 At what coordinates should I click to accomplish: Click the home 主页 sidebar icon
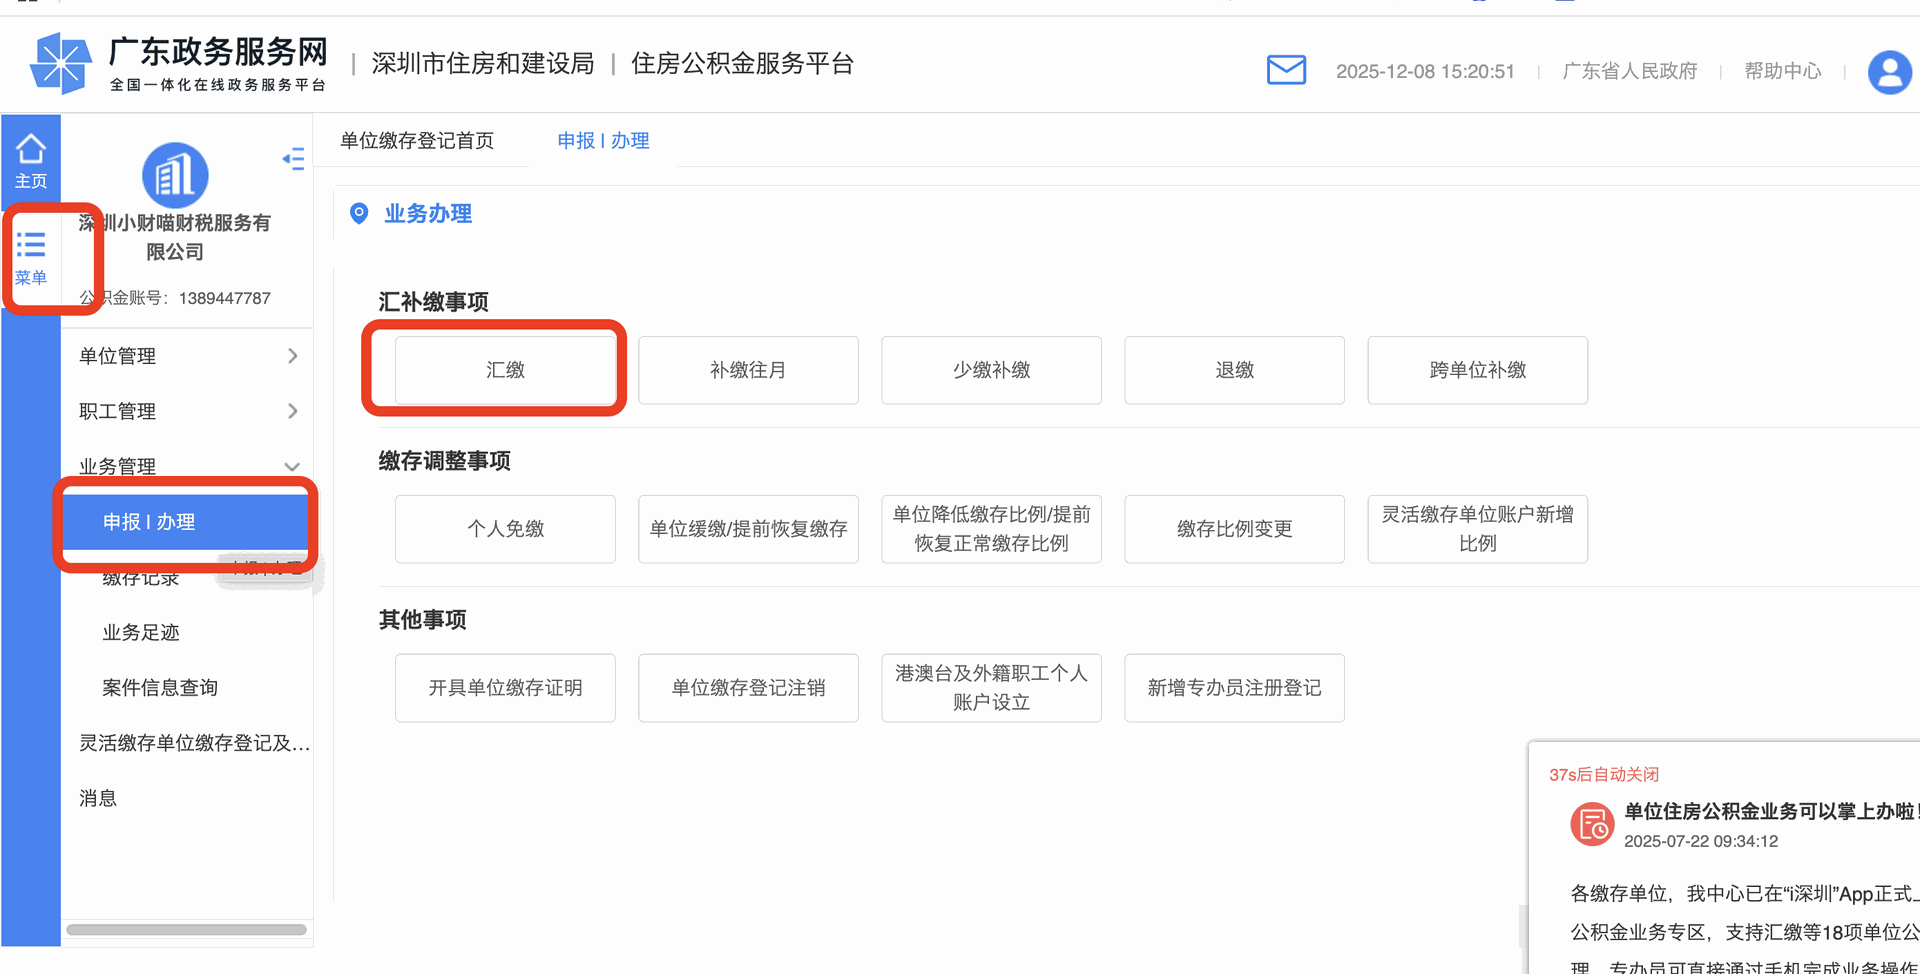(30, 160)
